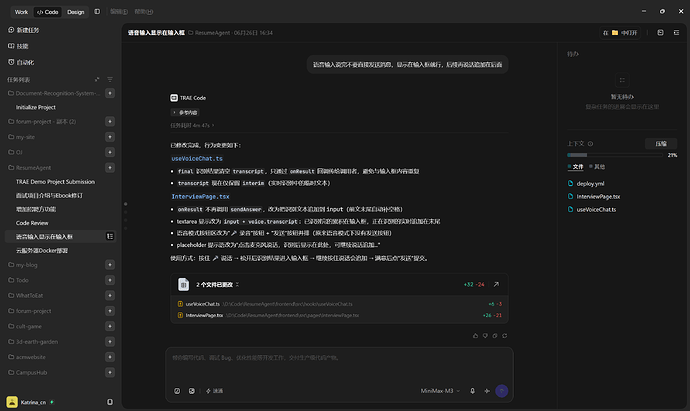This screenshot has height=411, width=690.
Task: Open the 帮助(H) menu
Action: [x=143, y=11]
